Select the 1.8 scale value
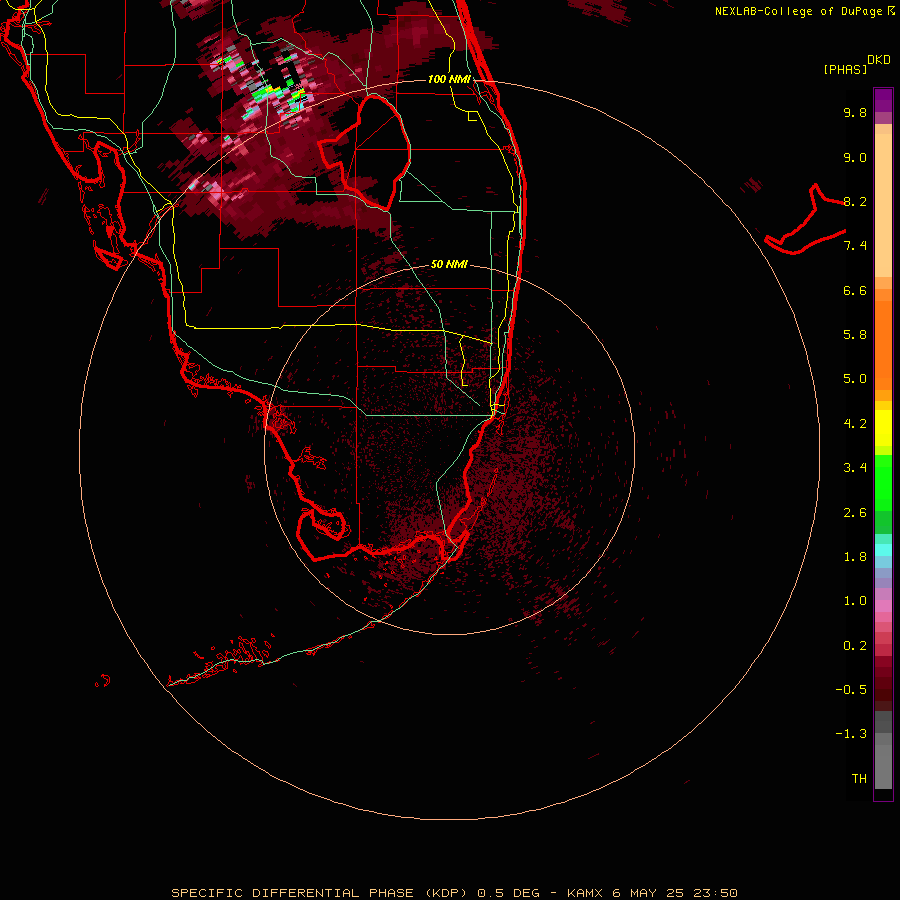The image size is (900, 900). coord(855,557)
